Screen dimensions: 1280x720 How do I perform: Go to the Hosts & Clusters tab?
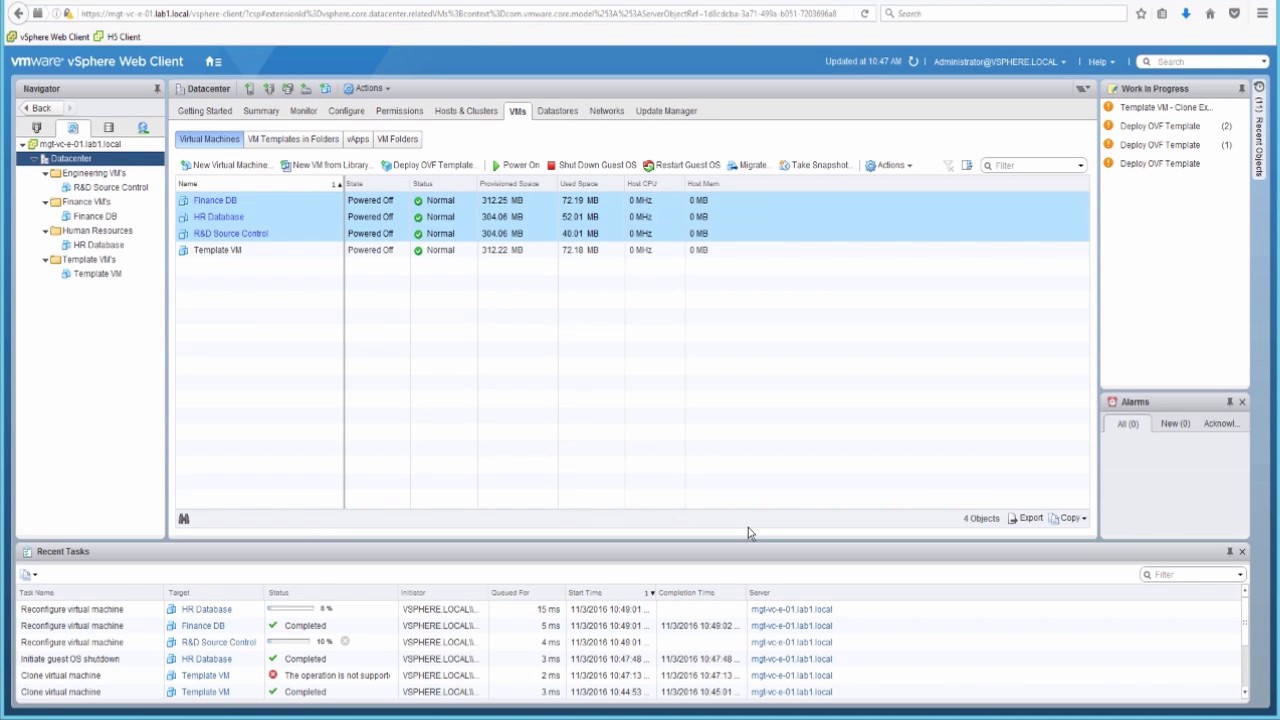coord(466,111)
